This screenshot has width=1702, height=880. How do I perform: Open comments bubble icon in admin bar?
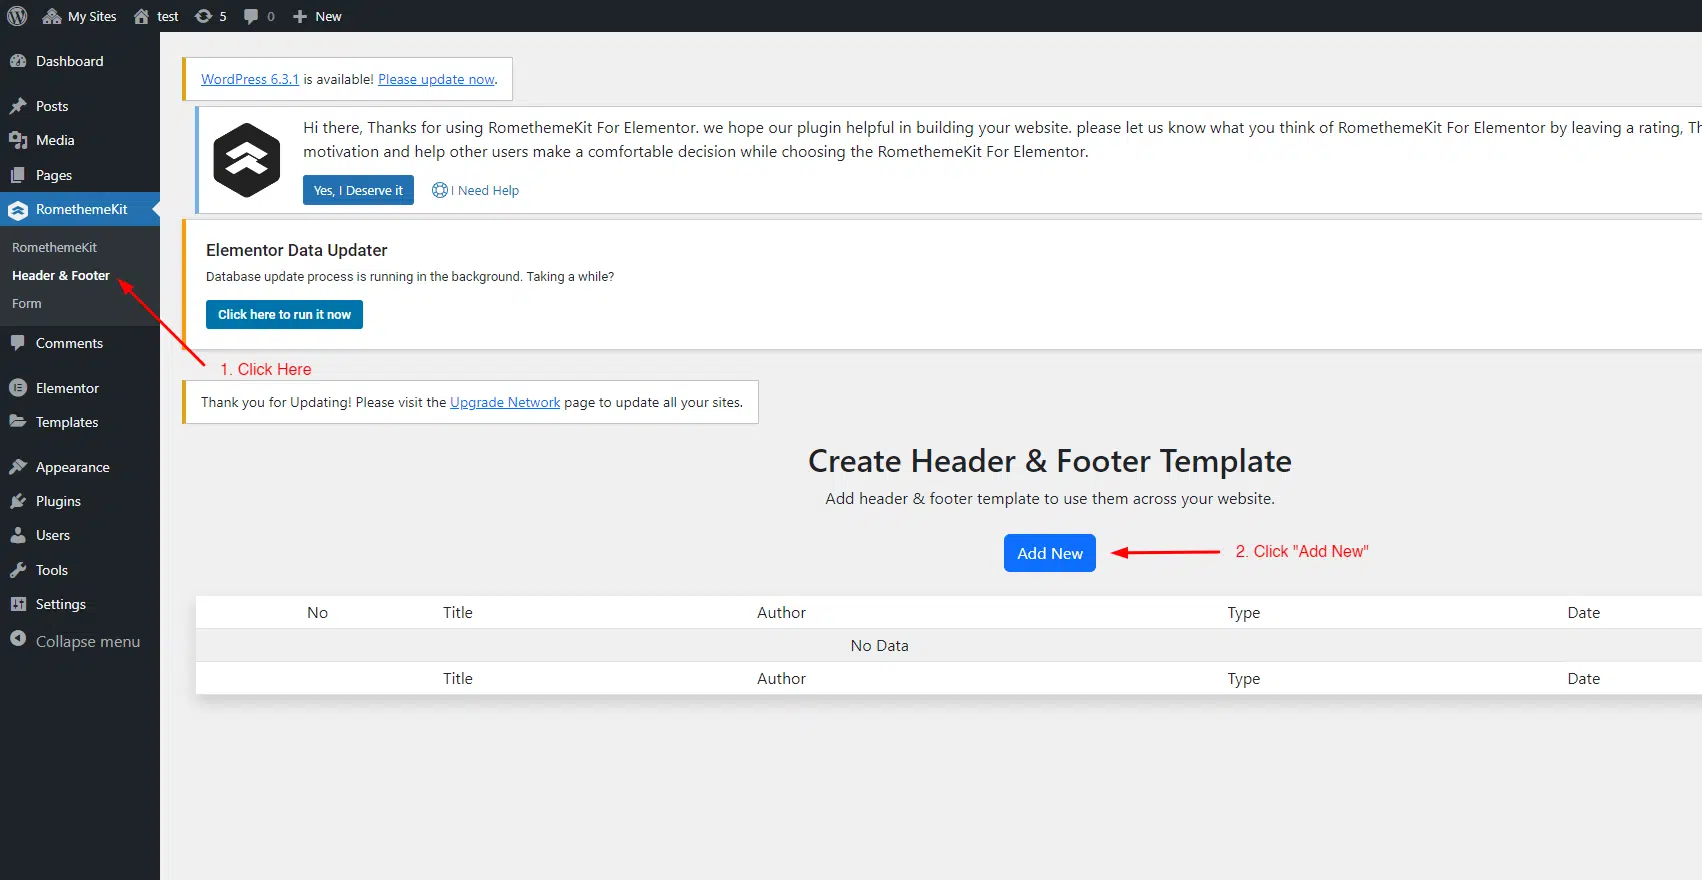251,16
